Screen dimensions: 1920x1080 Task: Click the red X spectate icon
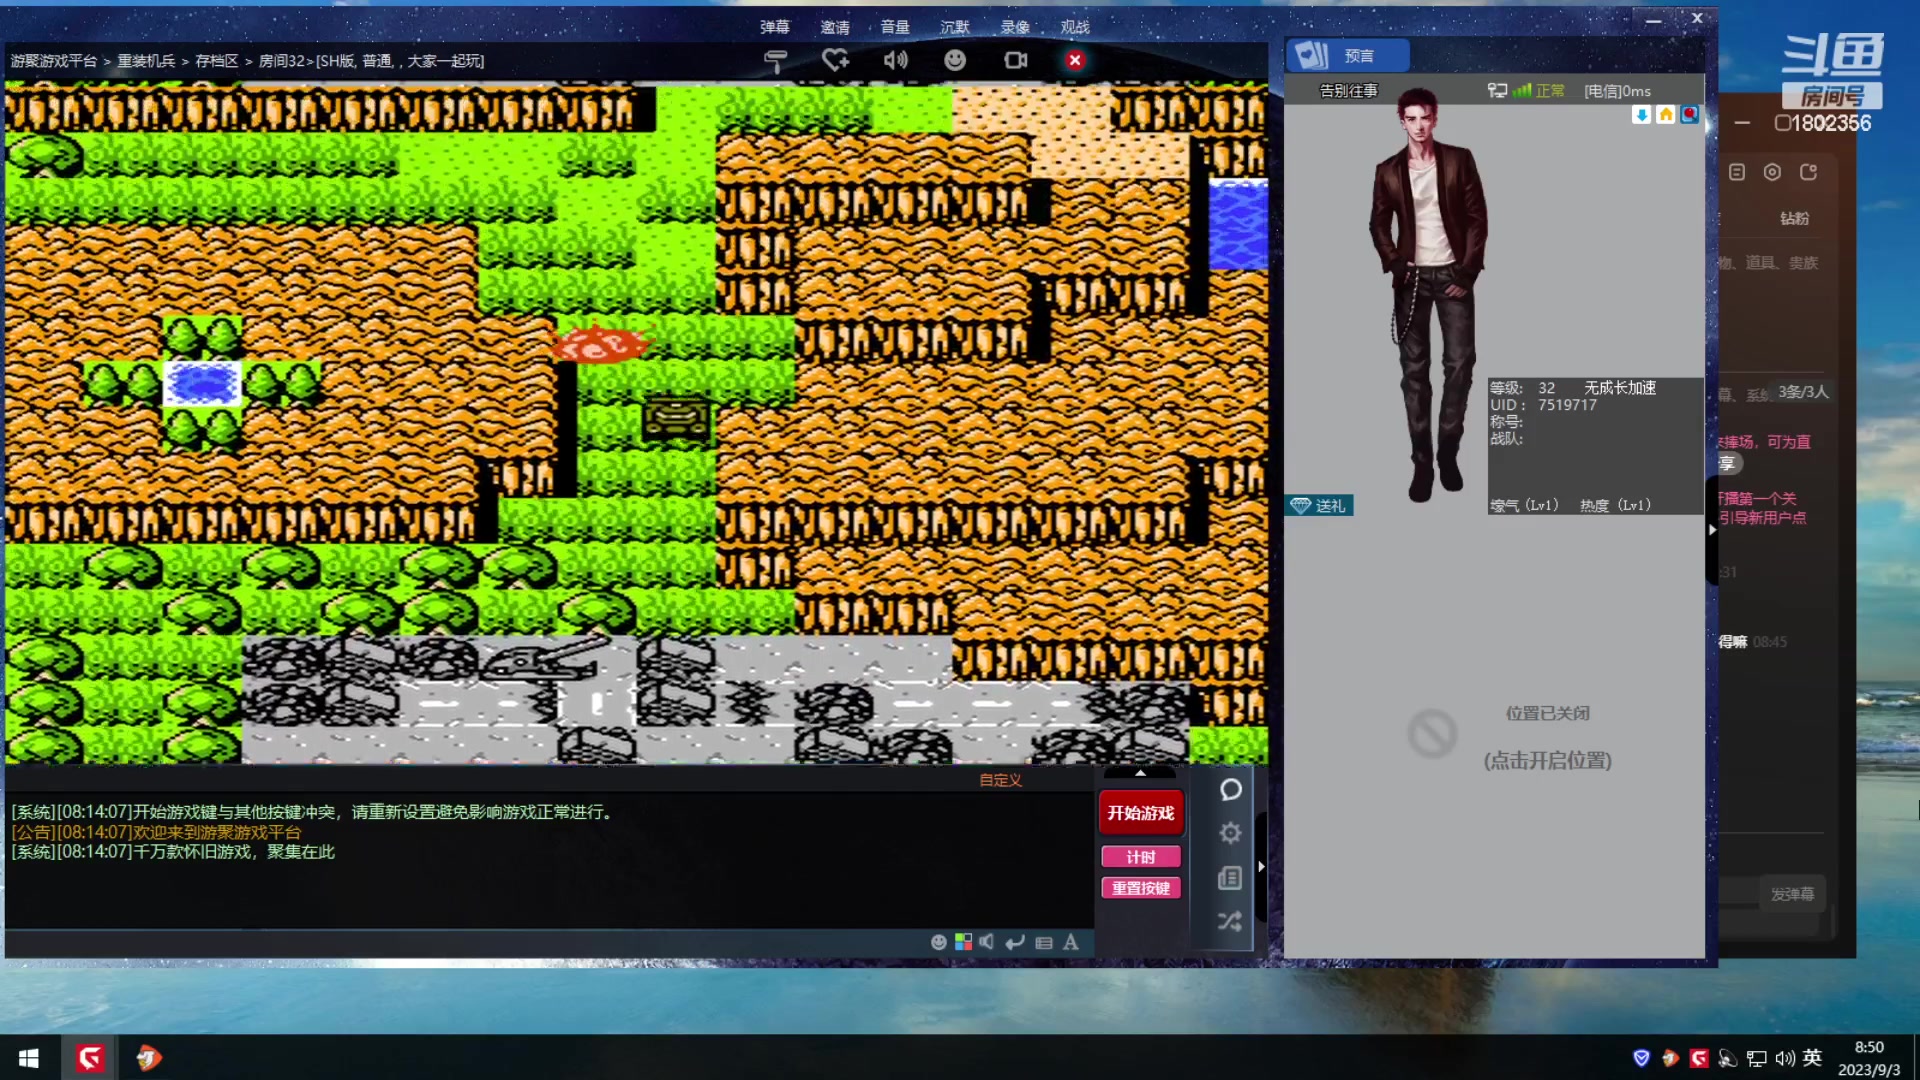click(x=1075, y=60)
